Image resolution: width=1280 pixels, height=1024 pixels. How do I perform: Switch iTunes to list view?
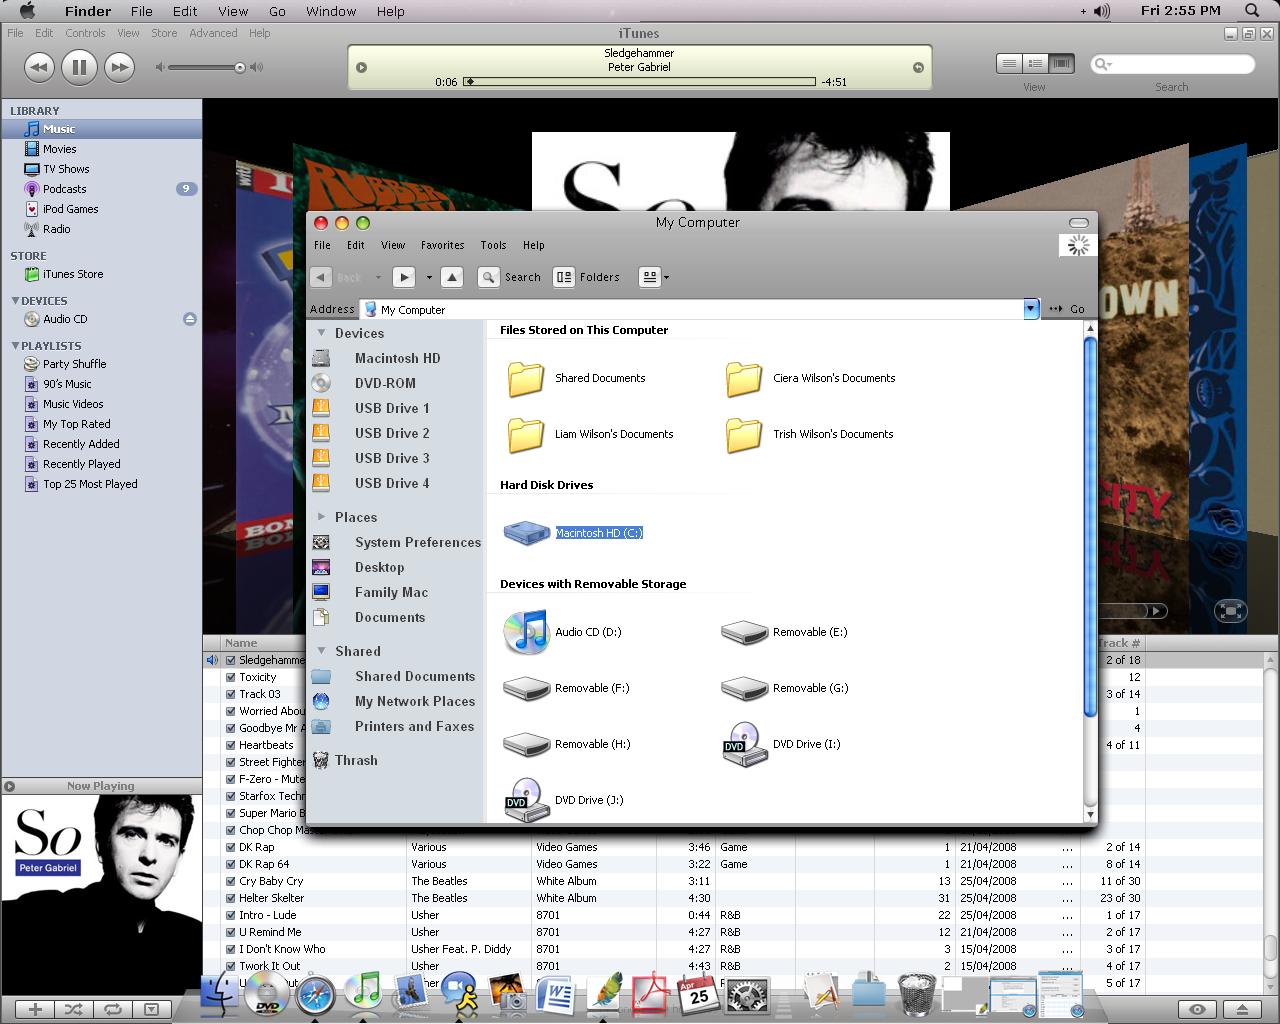pos(1009,63)
